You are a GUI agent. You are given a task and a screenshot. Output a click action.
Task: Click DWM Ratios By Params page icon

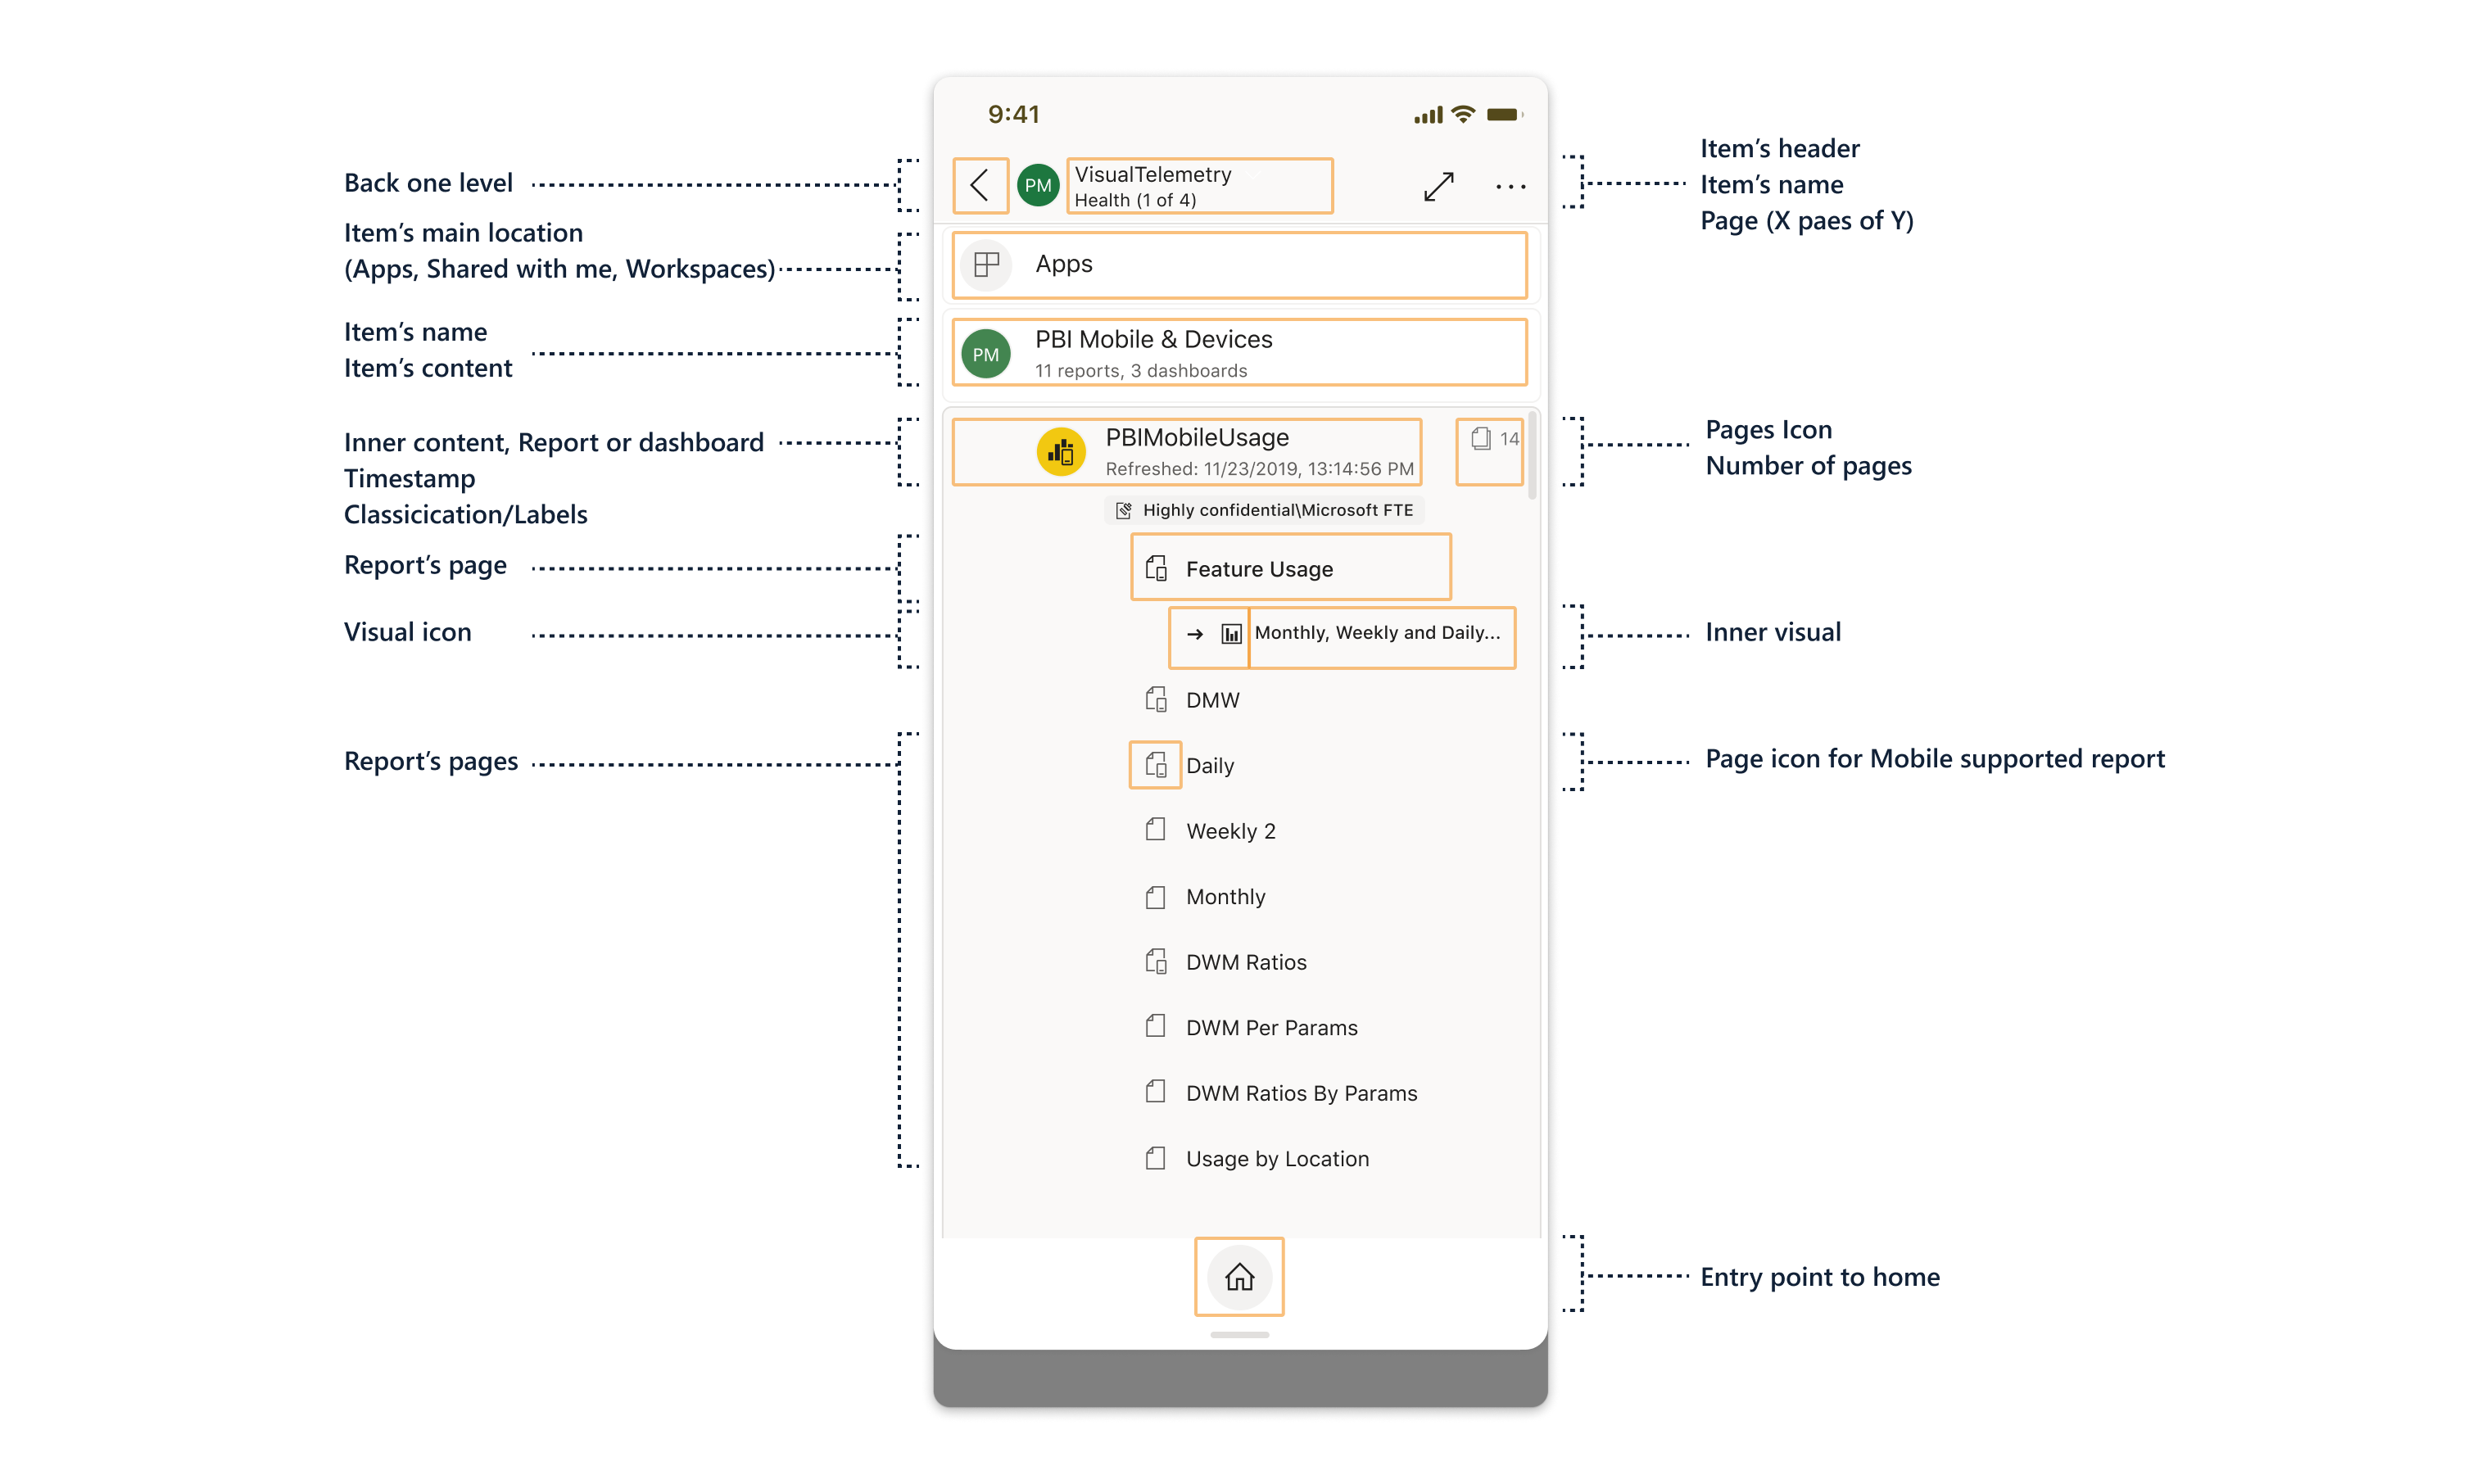[1156, 1092]
